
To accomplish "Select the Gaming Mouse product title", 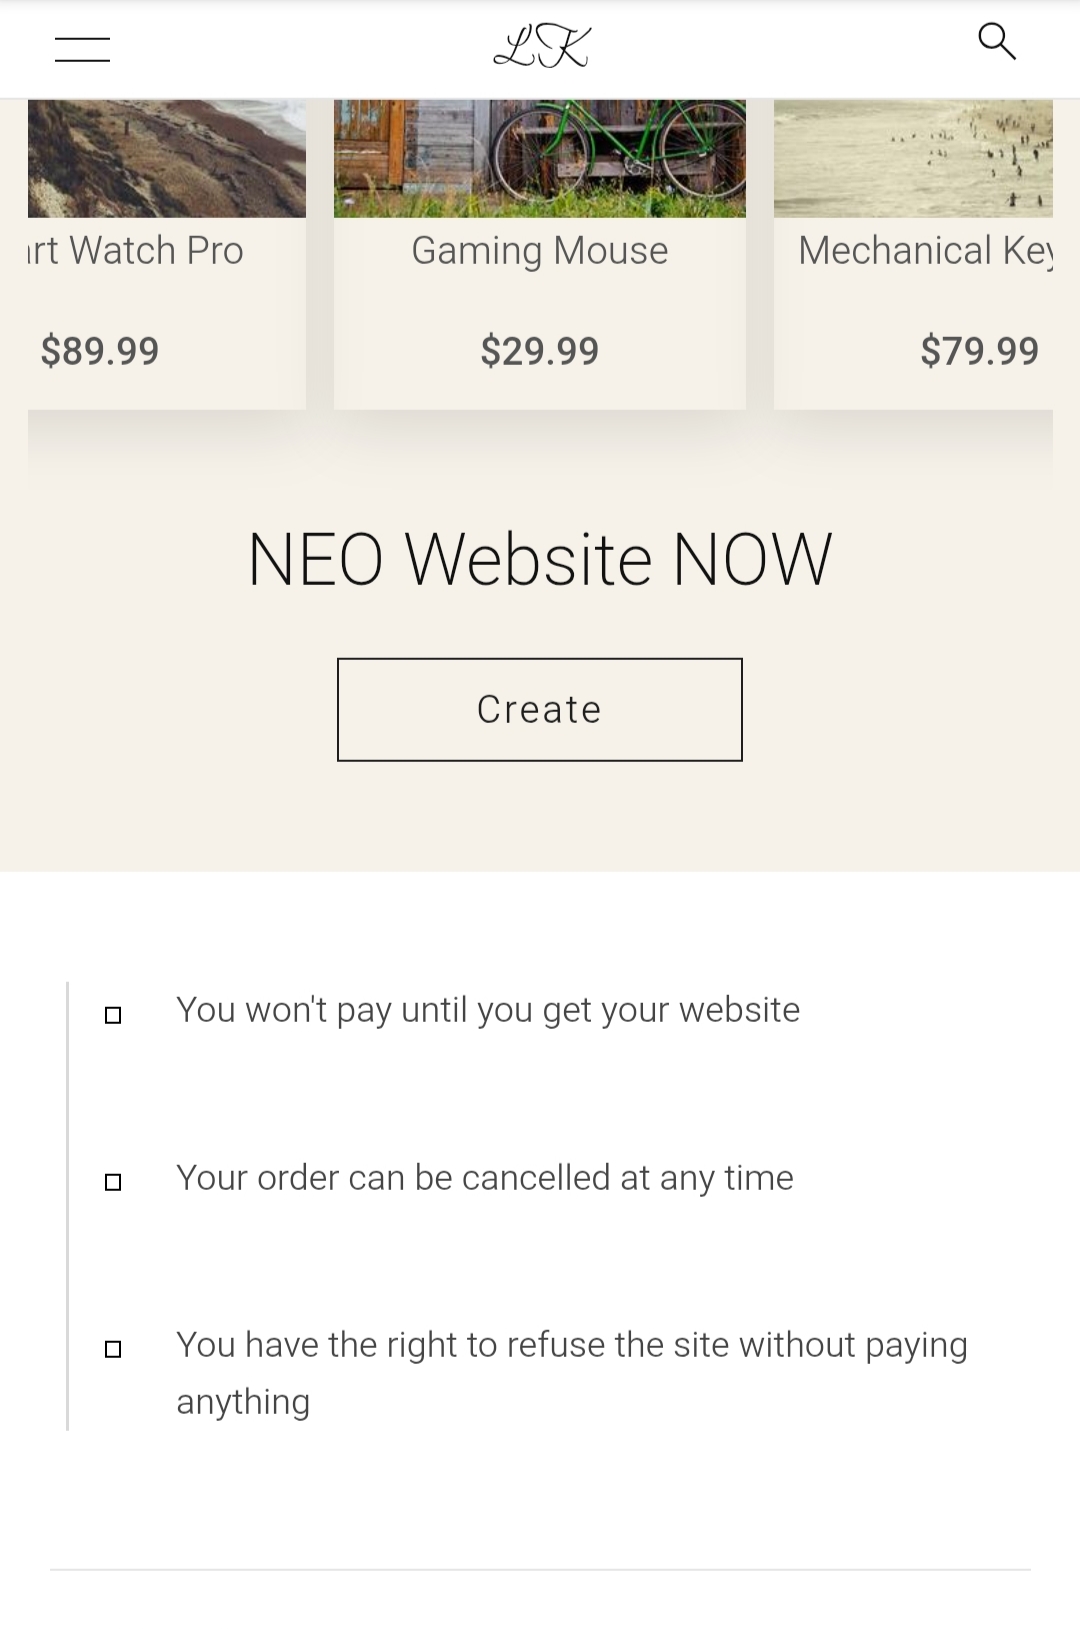I will [x=540, y=251].
